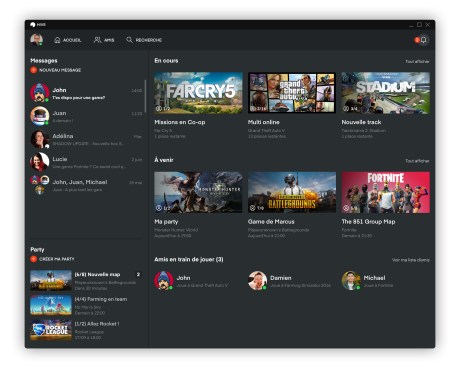Click the app logo in title bar
This screenshot has height=368, width=460.
coord(33,25)
